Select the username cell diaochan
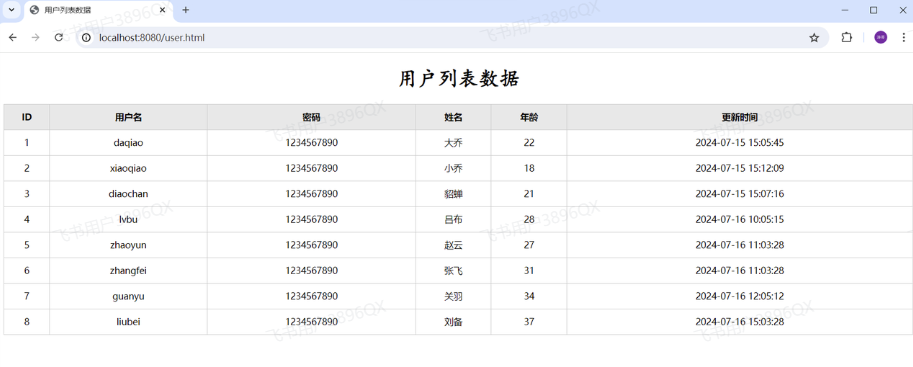Image resolution: width=913 pixels, height=367 pixels. click(x=128, y=194)
